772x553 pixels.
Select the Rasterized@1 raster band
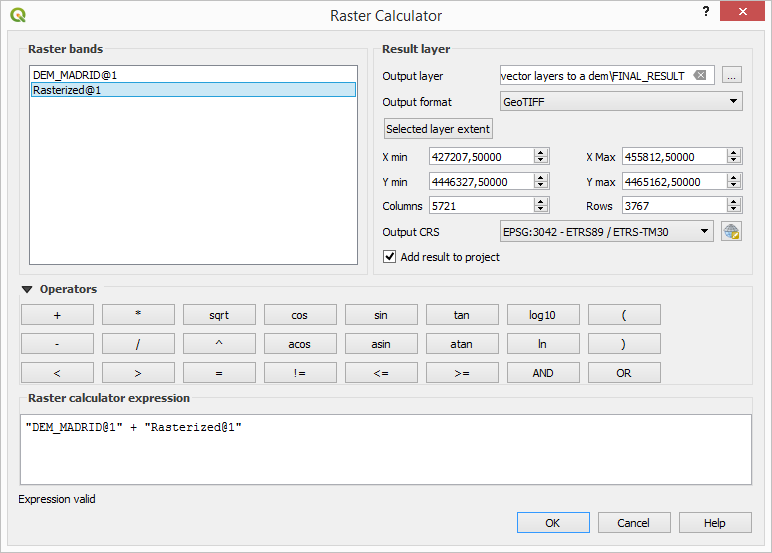67,90
